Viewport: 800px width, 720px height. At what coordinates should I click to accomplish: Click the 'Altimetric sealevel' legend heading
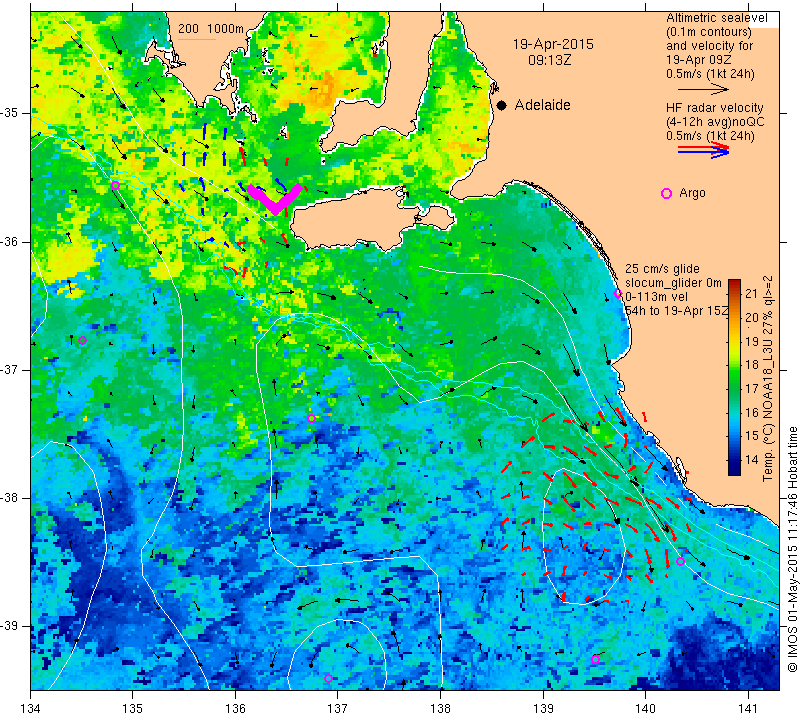[x=717, y=18]
